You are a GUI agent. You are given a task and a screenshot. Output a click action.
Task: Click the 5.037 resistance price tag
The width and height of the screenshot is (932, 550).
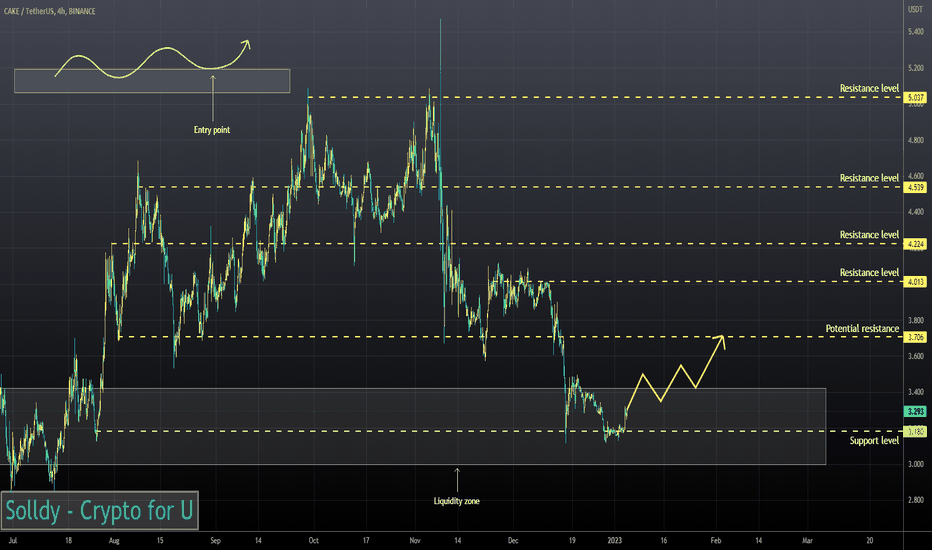(915, 98)
